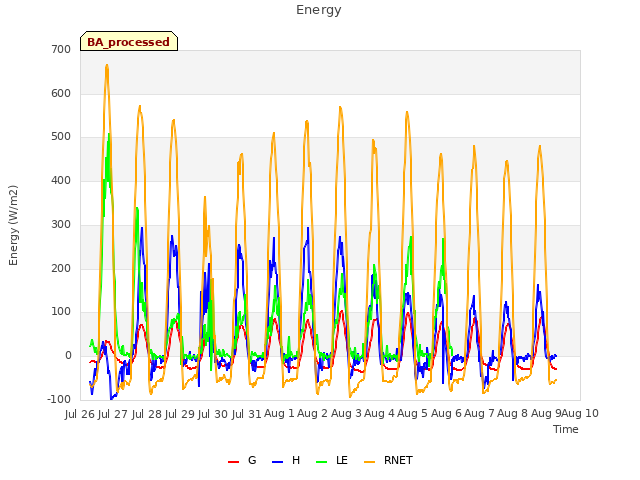Viewport: 640px width, 480px height.
Task: Click the BA_processed annotation label
Action: click(x=129, y=41)
